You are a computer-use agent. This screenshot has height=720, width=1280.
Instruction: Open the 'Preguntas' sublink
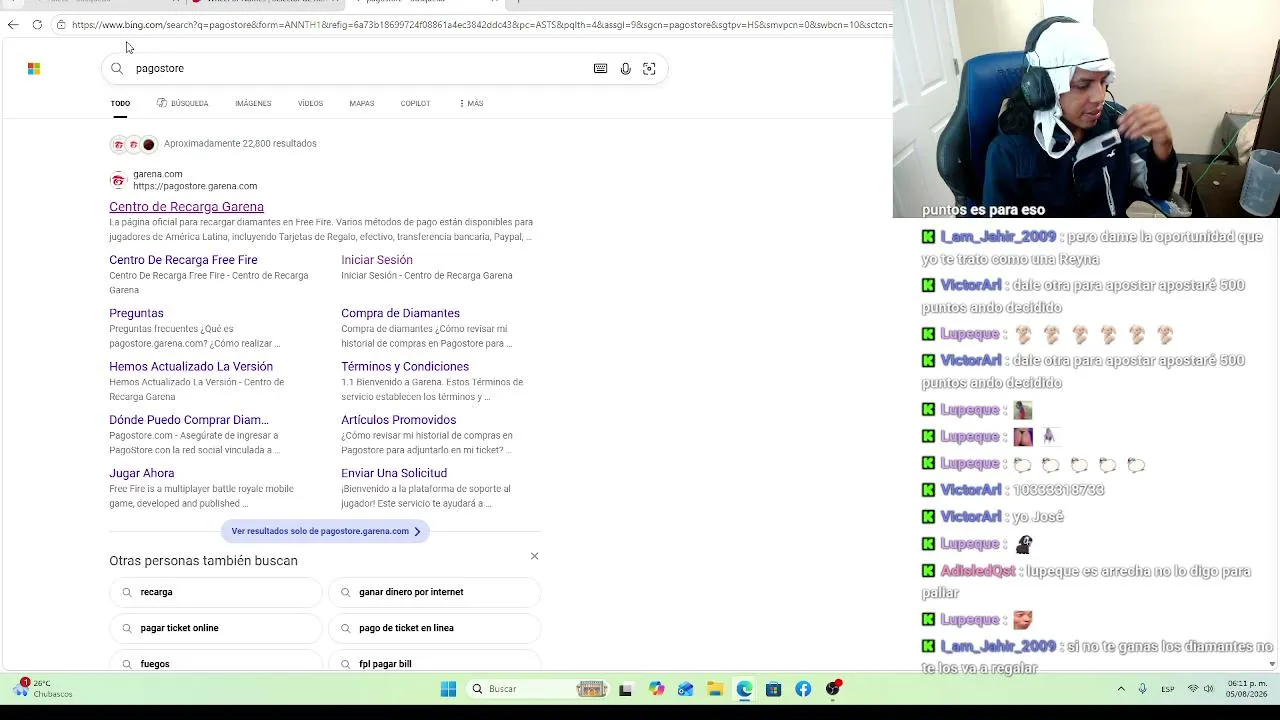[136, 313]
